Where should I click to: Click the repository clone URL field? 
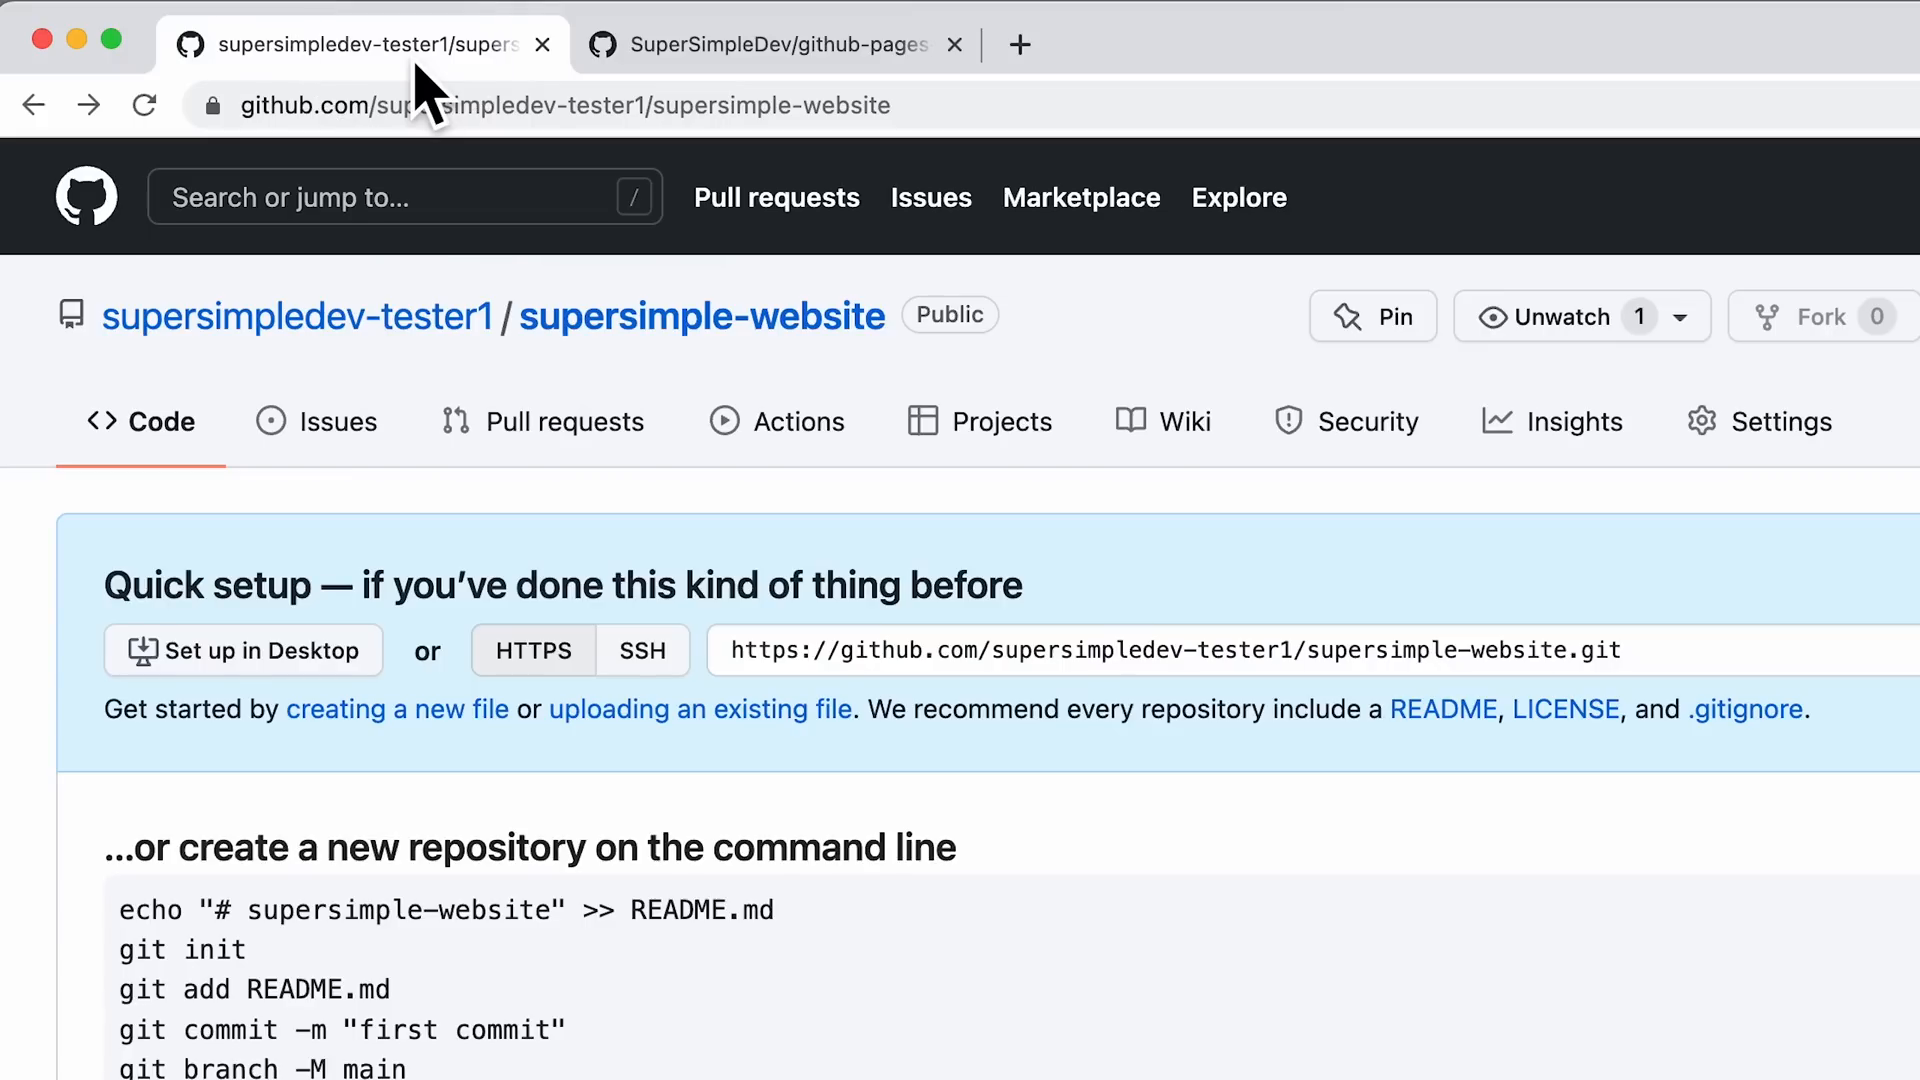[x=1312, y=651]
